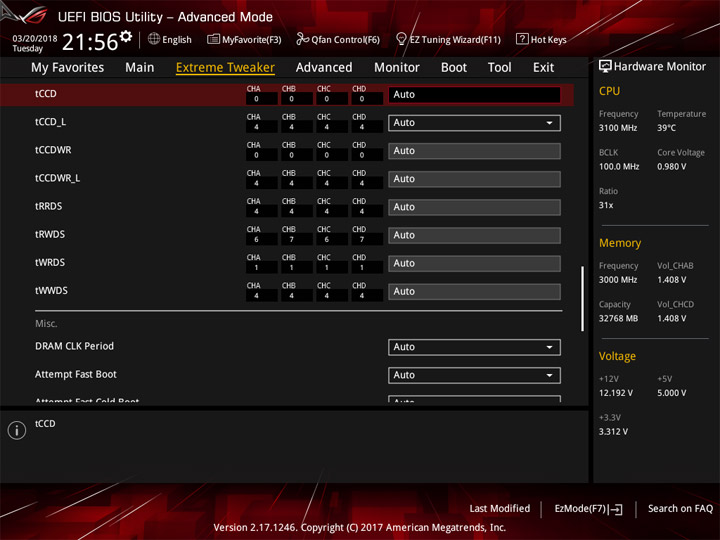Click the CPU temperature 39°C reading
This screenshot has width=720, height=540.
[x=666, y=128]
